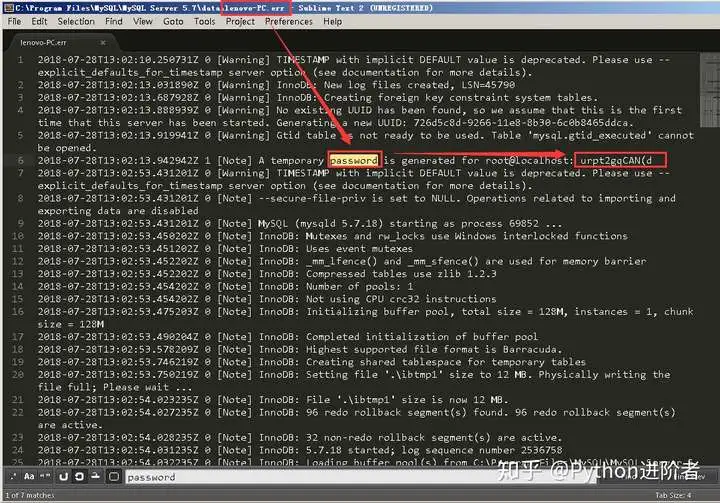Screen dimensions: 720x503
Task: Click text '32 non-redo rollback segment(s) are active.'
Action: pyautogui.click(x=434, y=437)
